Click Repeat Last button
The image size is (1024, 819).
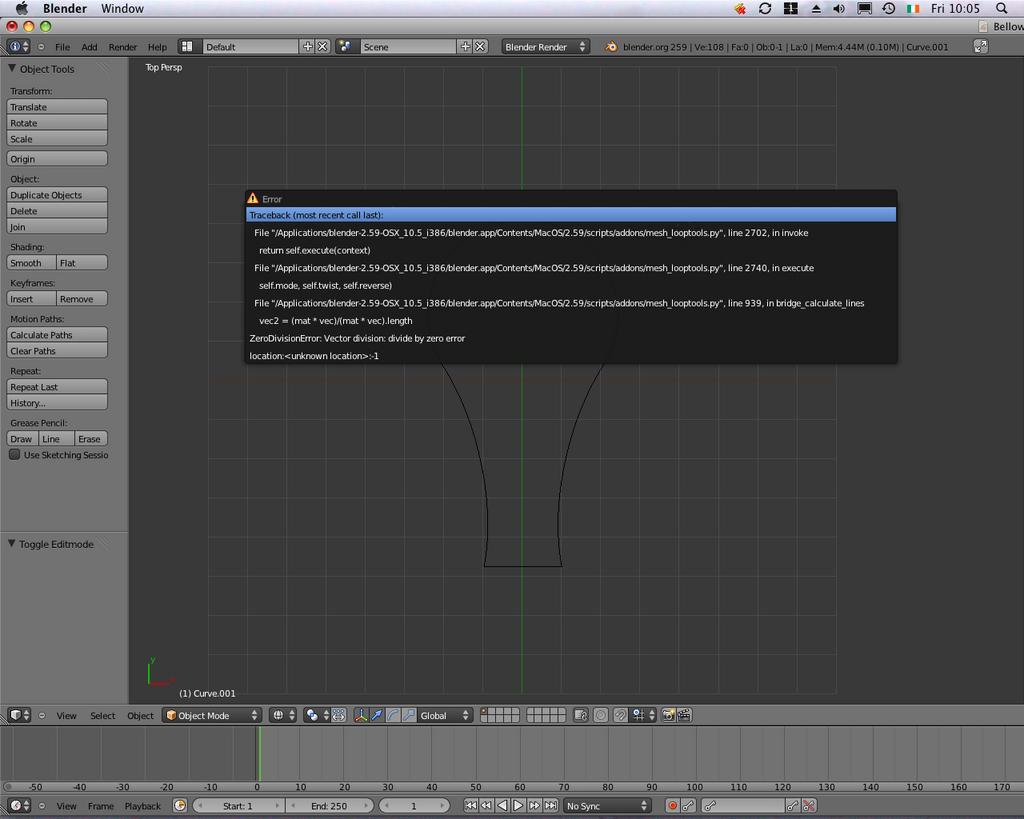tap(57, 387)
